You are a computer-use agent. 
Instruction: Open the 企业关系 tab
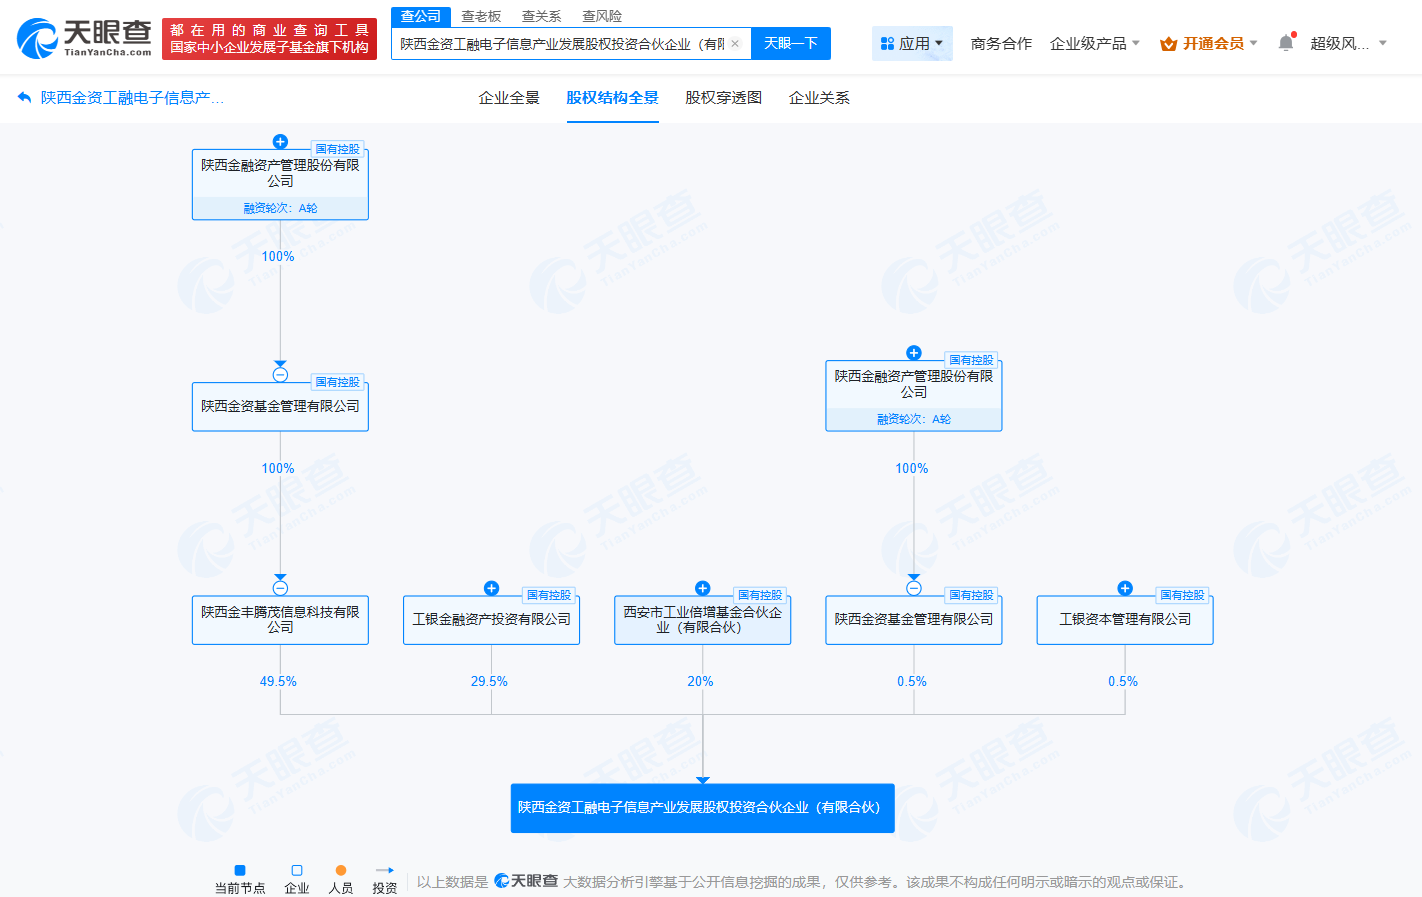click(819, 98)
